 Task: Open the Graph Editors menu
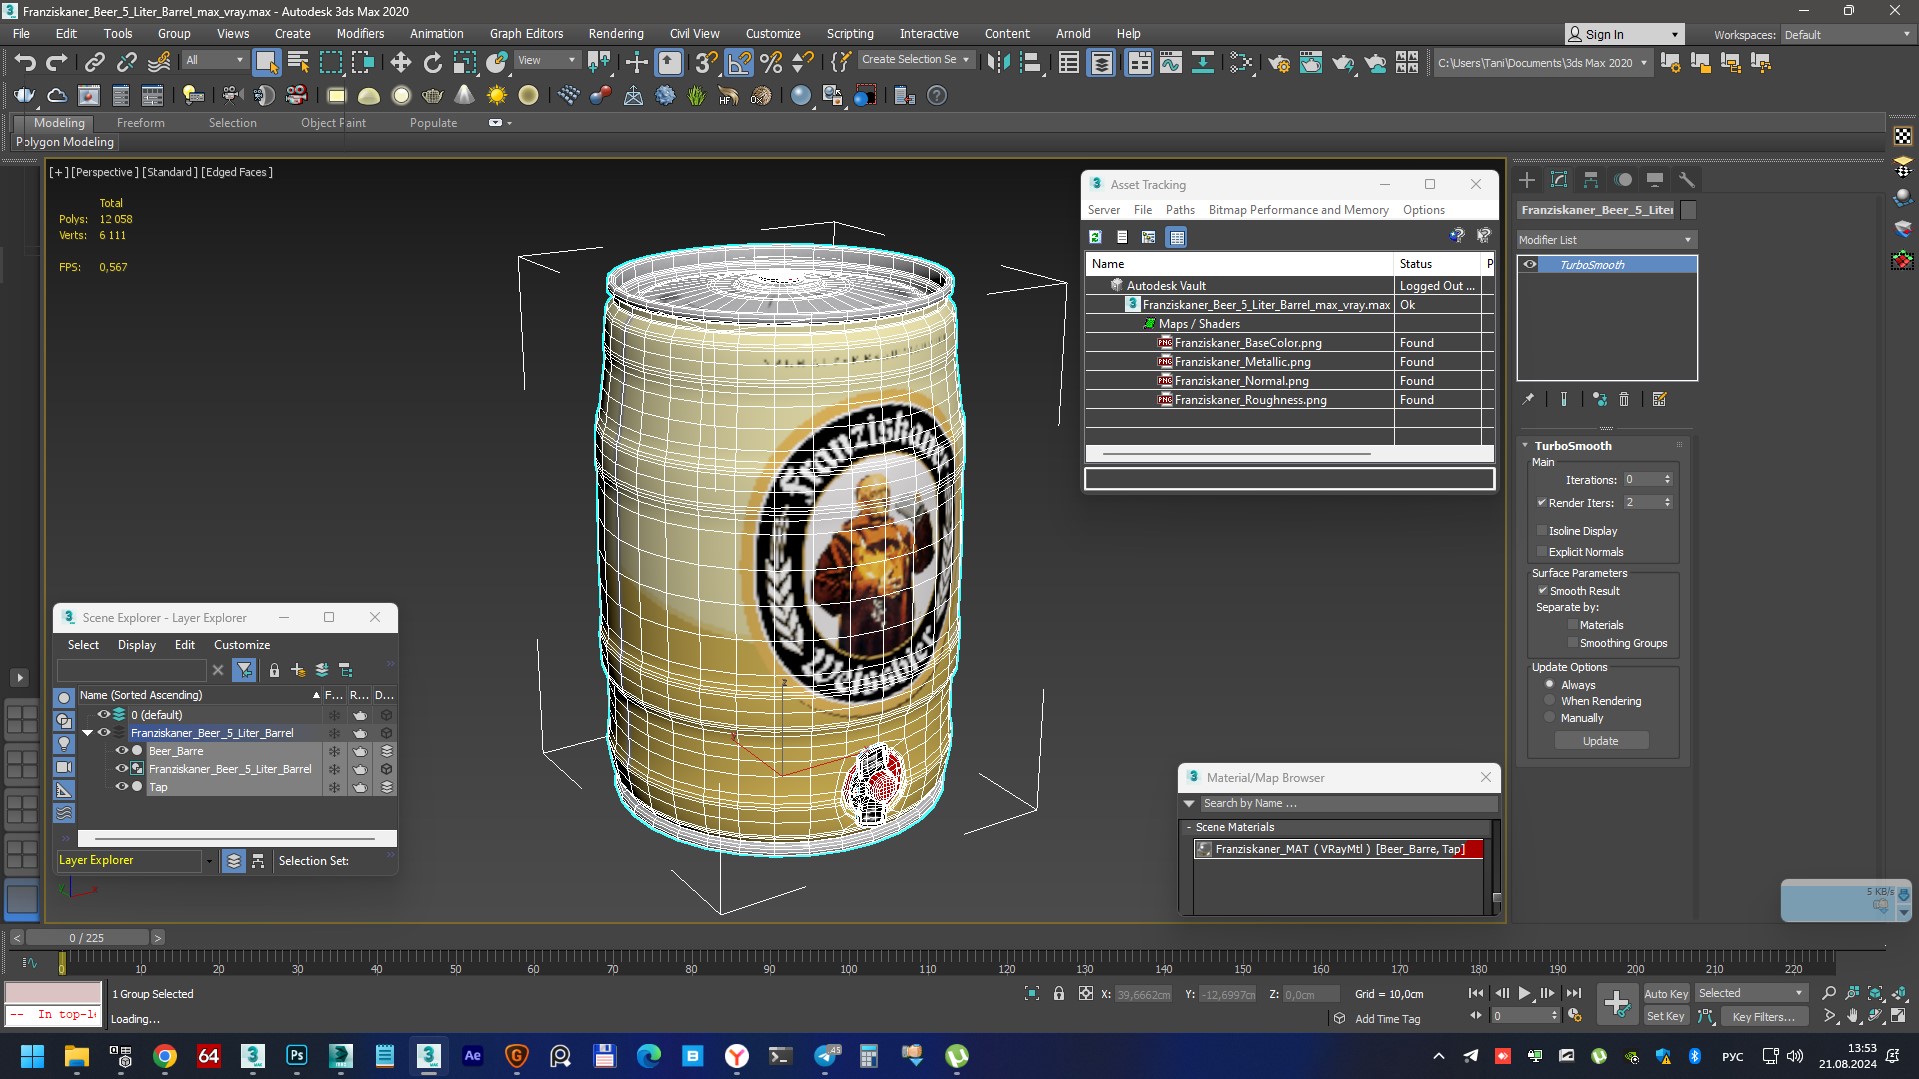pyautogui.click(x=526, y=33)
